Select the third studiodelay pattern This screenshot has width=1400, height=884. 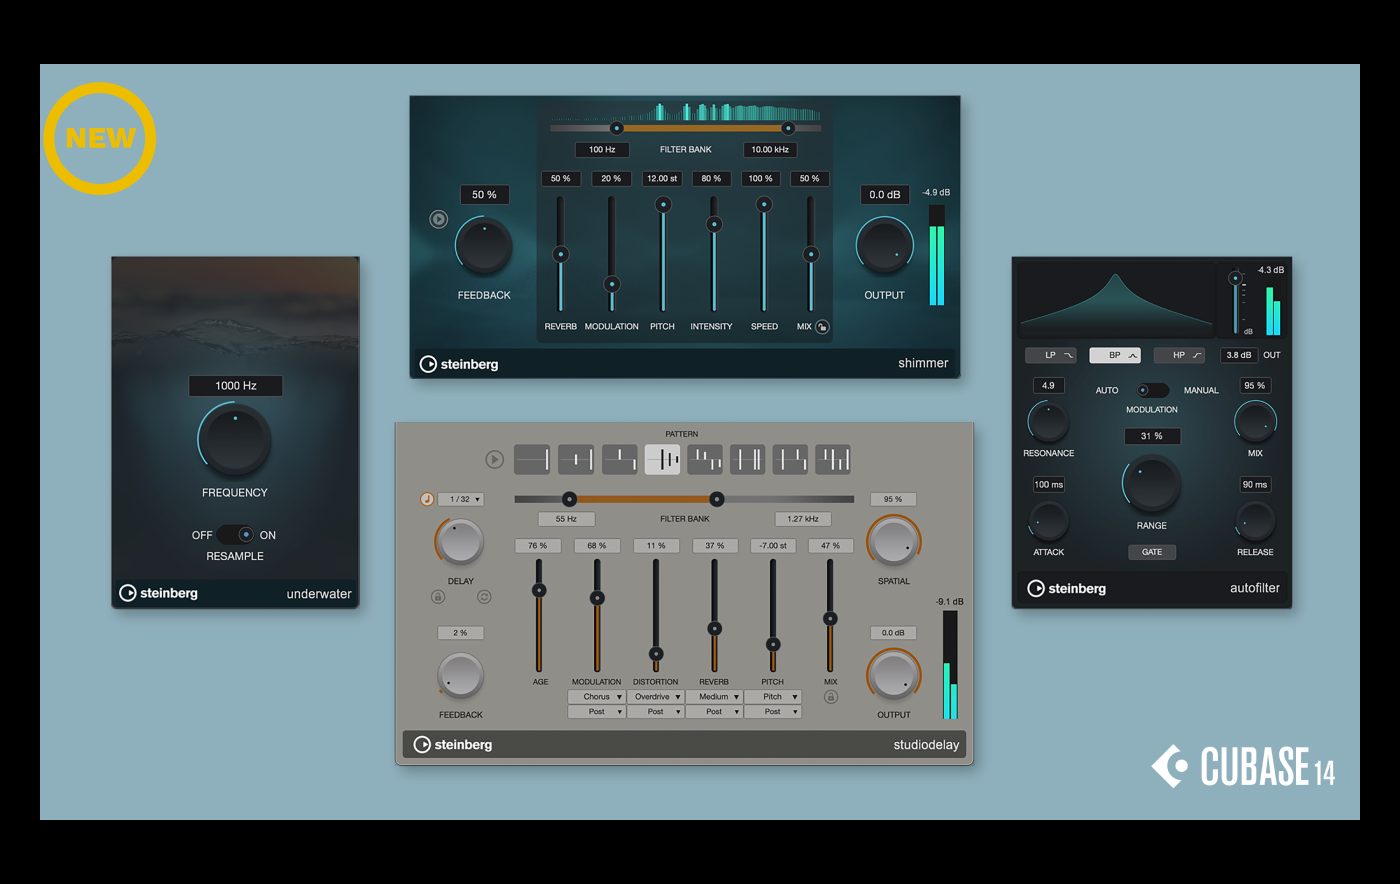point(619,459)
